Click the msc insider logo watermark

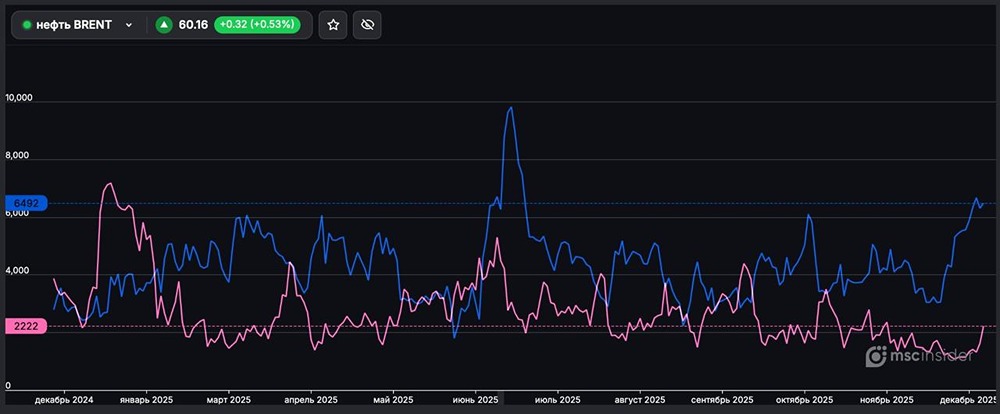pos(918,355)
